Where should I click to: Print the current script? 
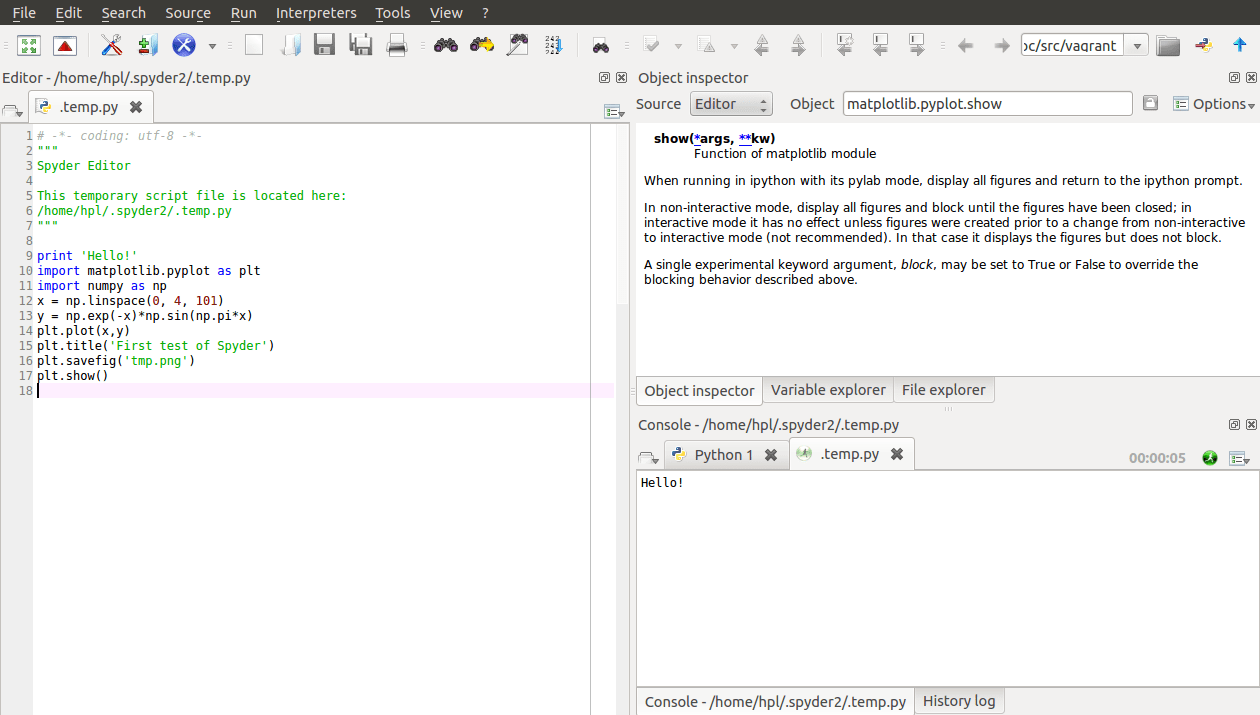397,45
